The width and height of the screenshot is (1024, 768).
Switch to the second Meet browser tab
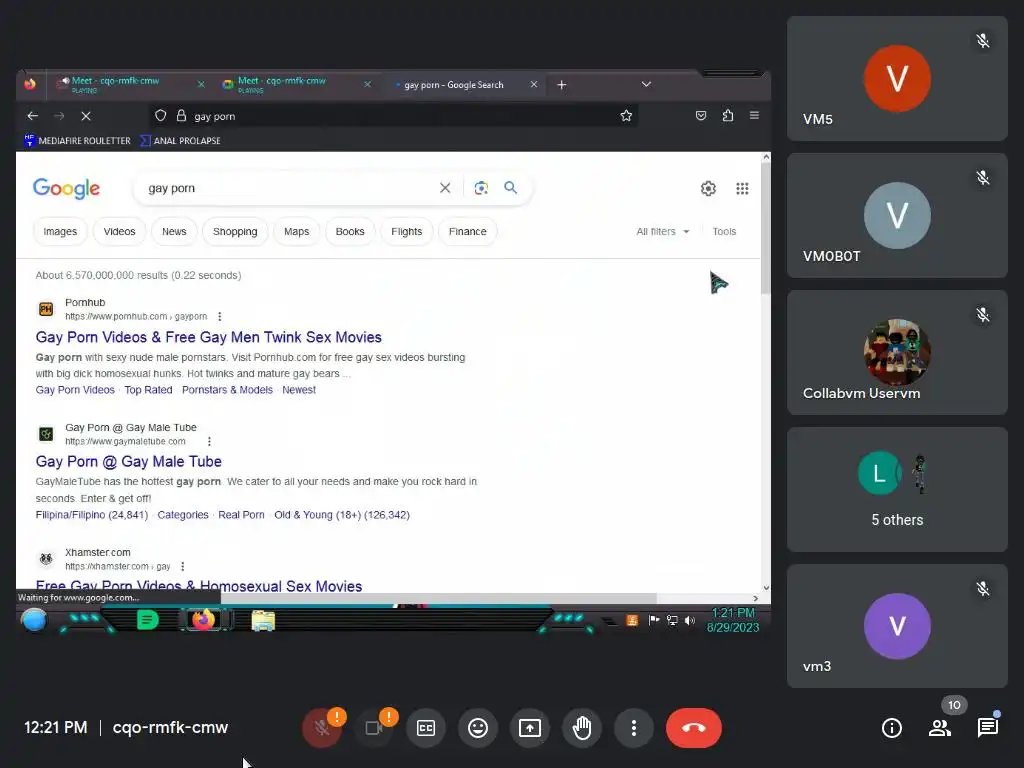(296, 84)
